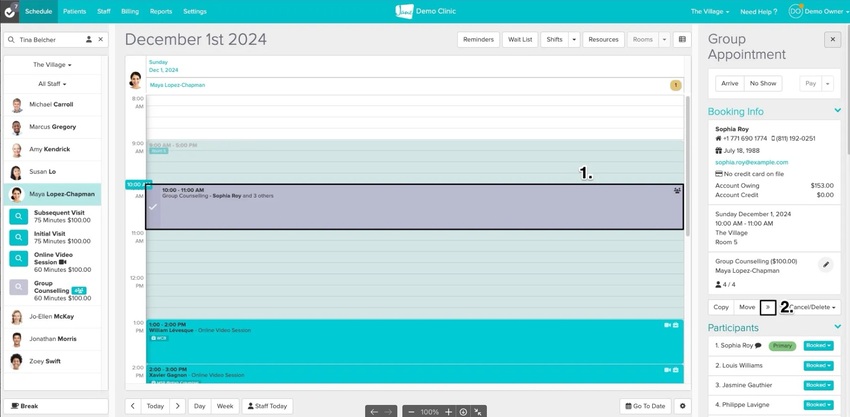Open the schedule grid view icon
Viewport: 850px width, 417px height.
682,40
